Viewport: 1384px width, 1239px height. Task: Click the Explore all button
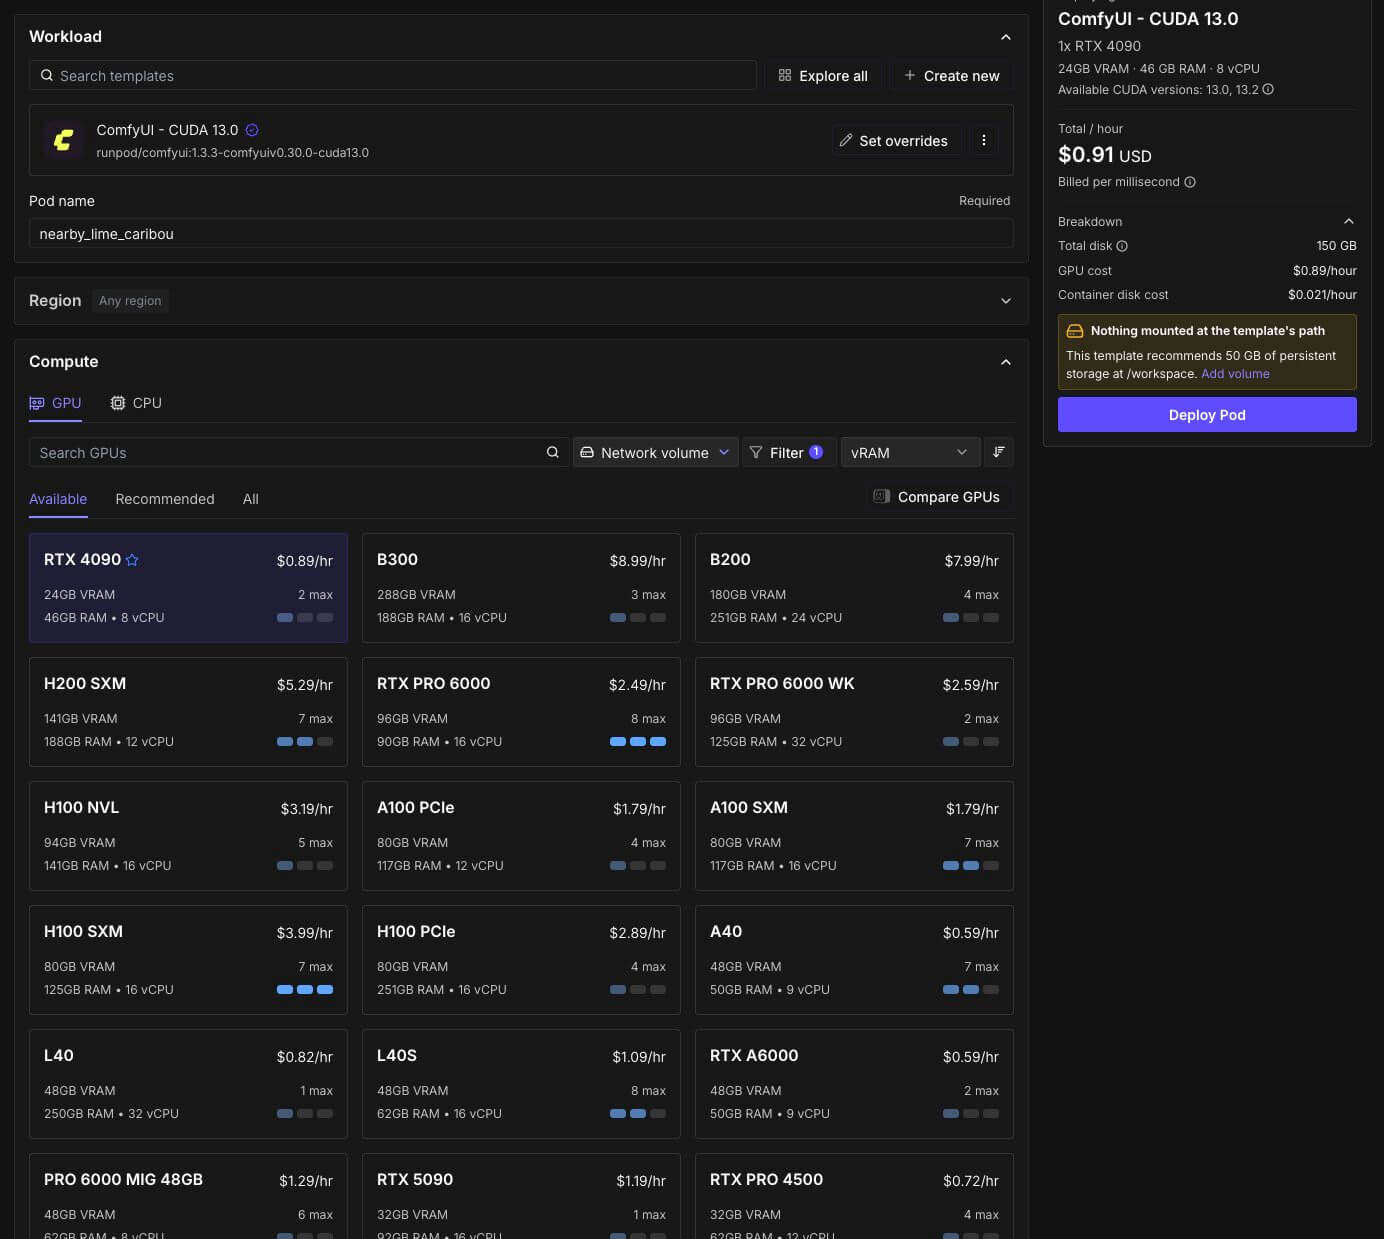823,76
